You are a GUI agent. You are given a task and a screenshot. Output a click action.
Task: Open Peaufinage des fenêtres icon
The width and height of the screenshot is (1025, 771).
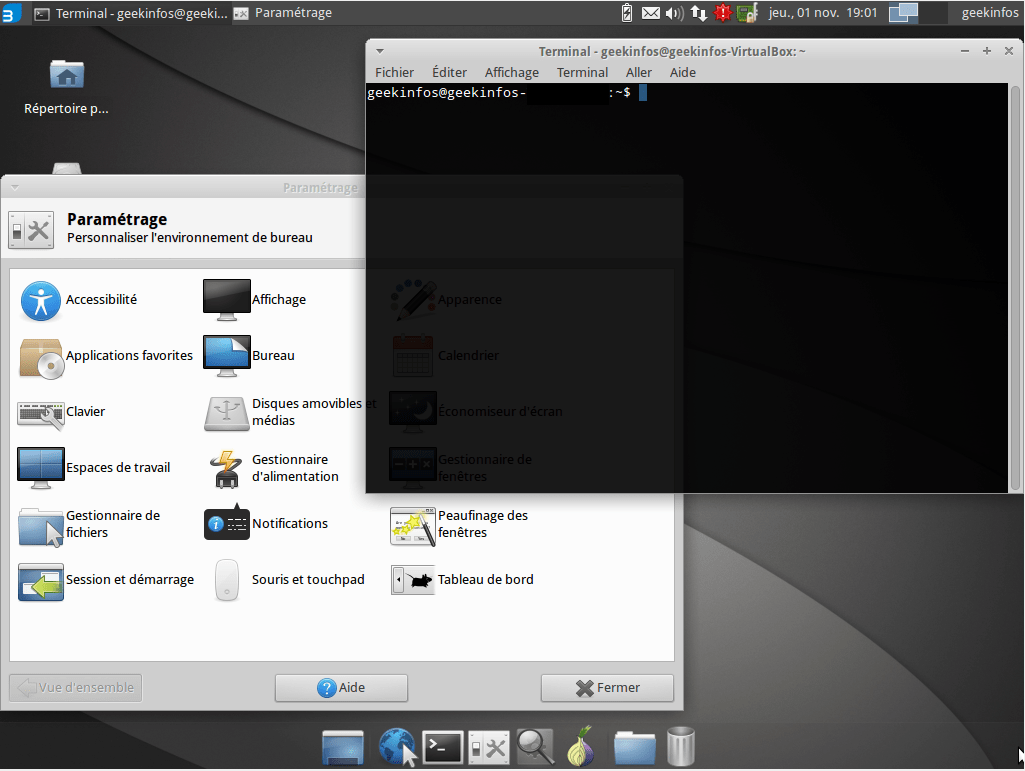point(412,526)
